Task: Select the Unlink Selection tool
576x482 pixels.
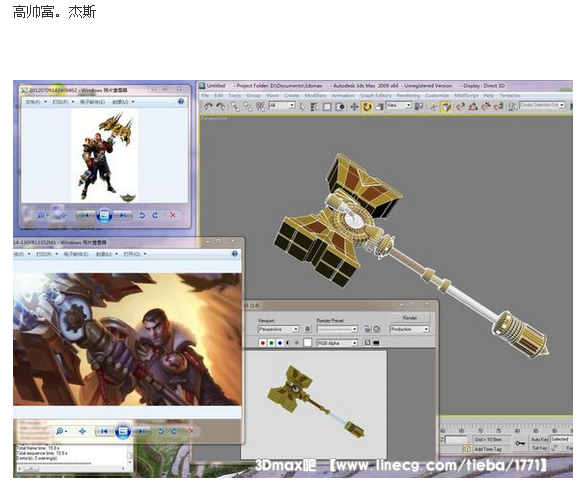Action: pos(248,107)
